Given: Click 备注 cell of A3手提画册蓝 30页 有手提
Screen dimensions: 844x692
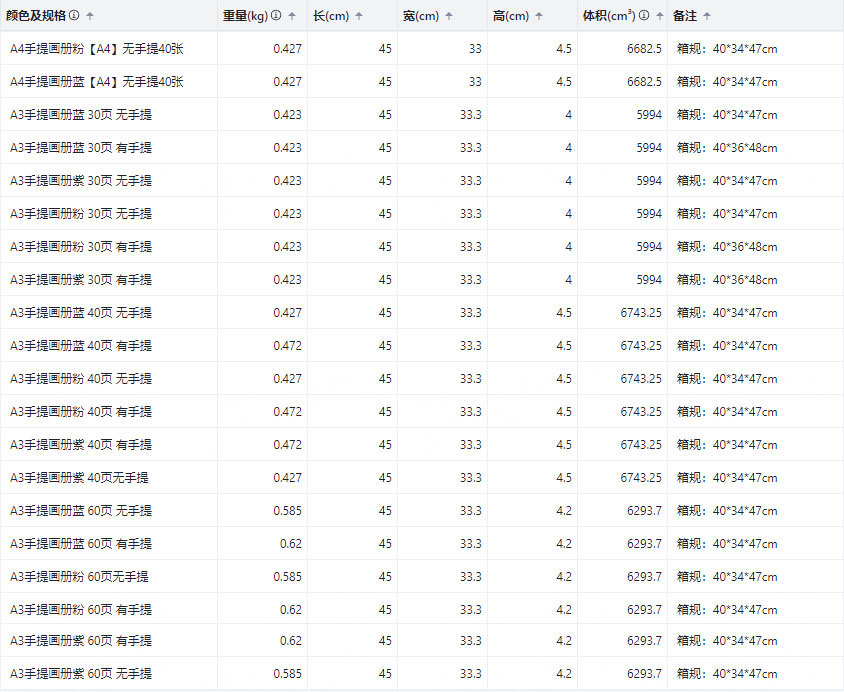Looking at the screenshot, I should (x=727, y=147).
